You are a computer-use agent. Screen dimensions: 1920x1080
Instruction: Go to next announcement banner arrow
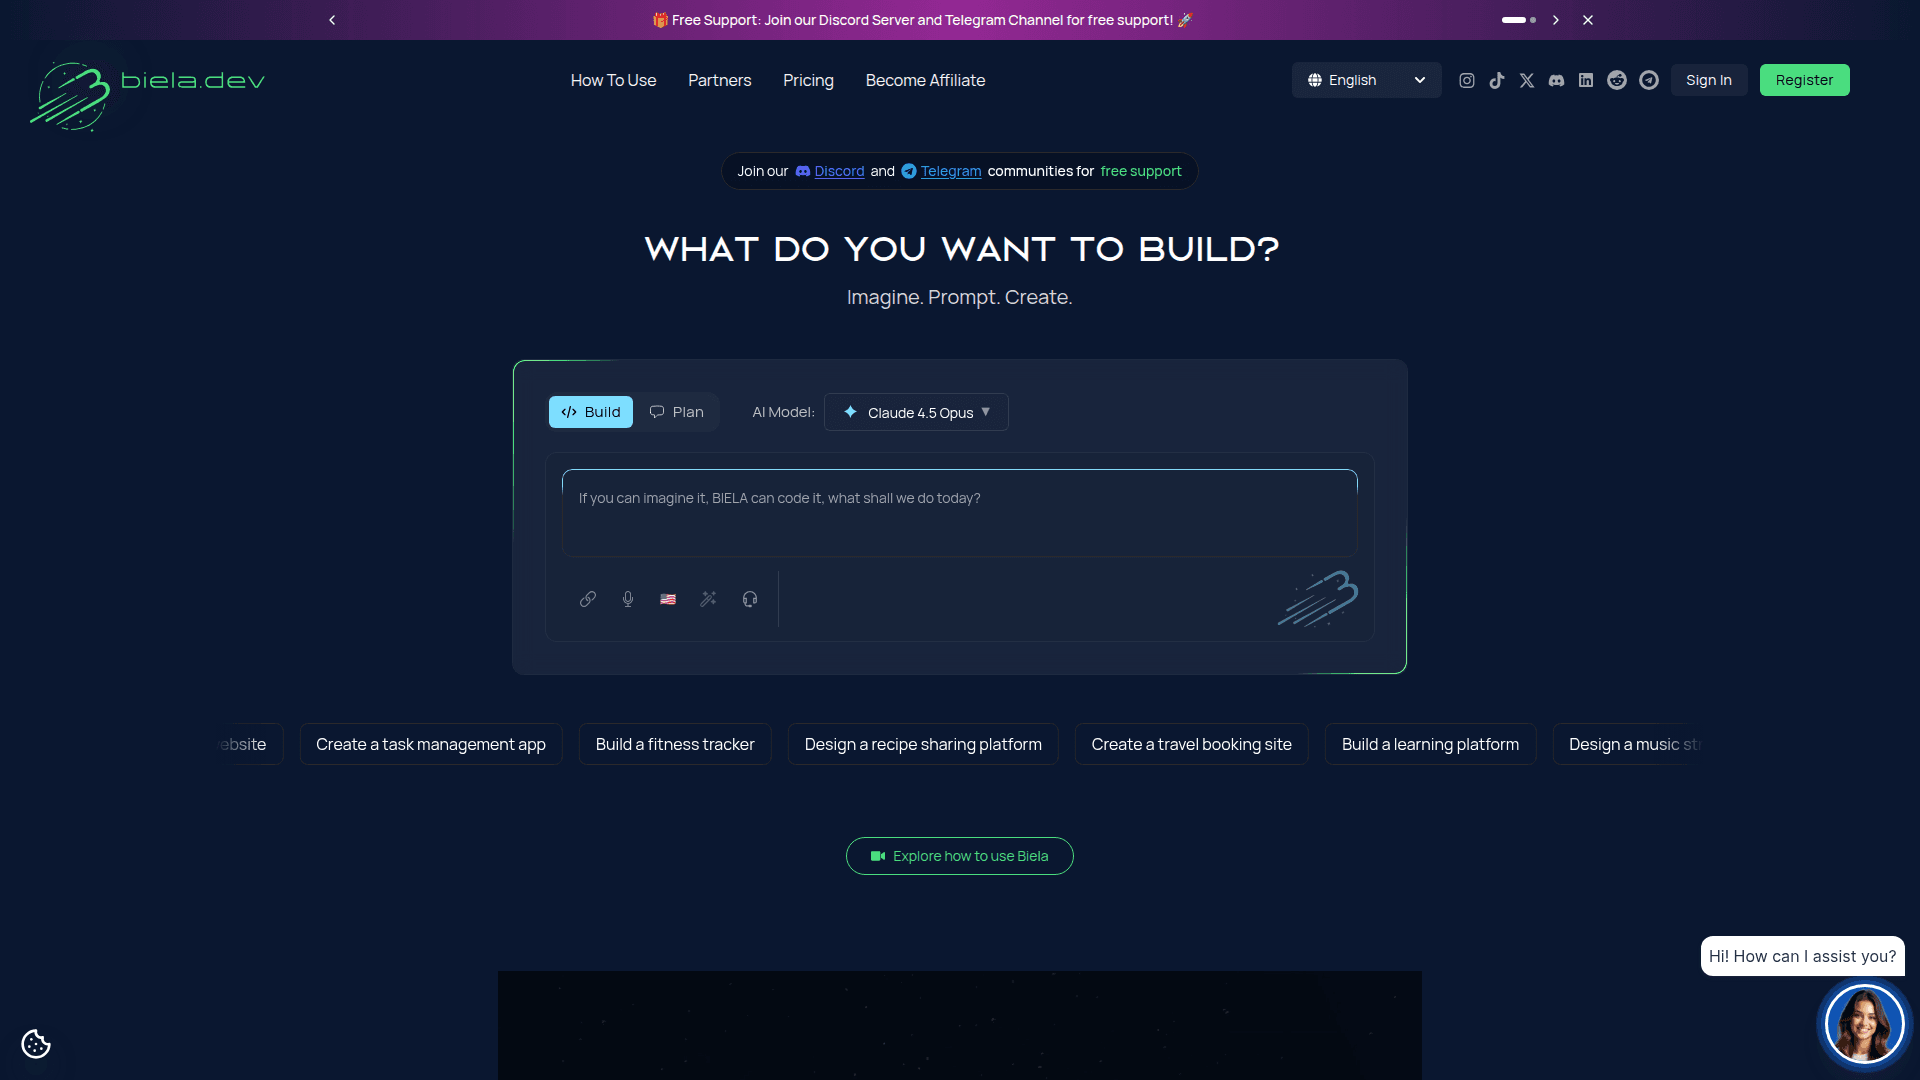tap(1556, 20)
